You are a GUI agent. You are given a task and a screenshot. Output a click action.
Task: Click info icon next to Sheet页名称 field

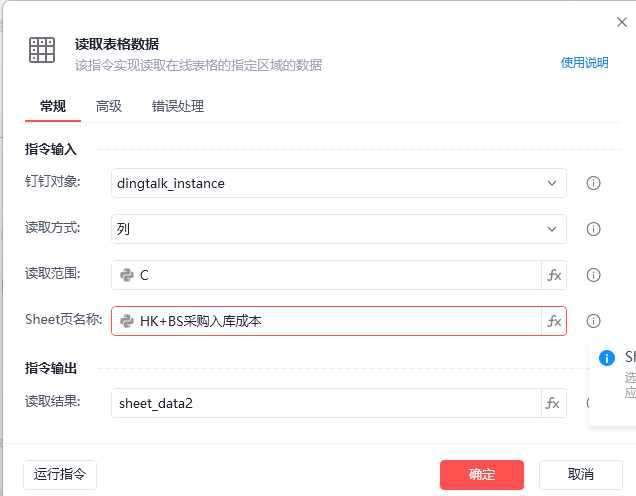tap(593, 321)
